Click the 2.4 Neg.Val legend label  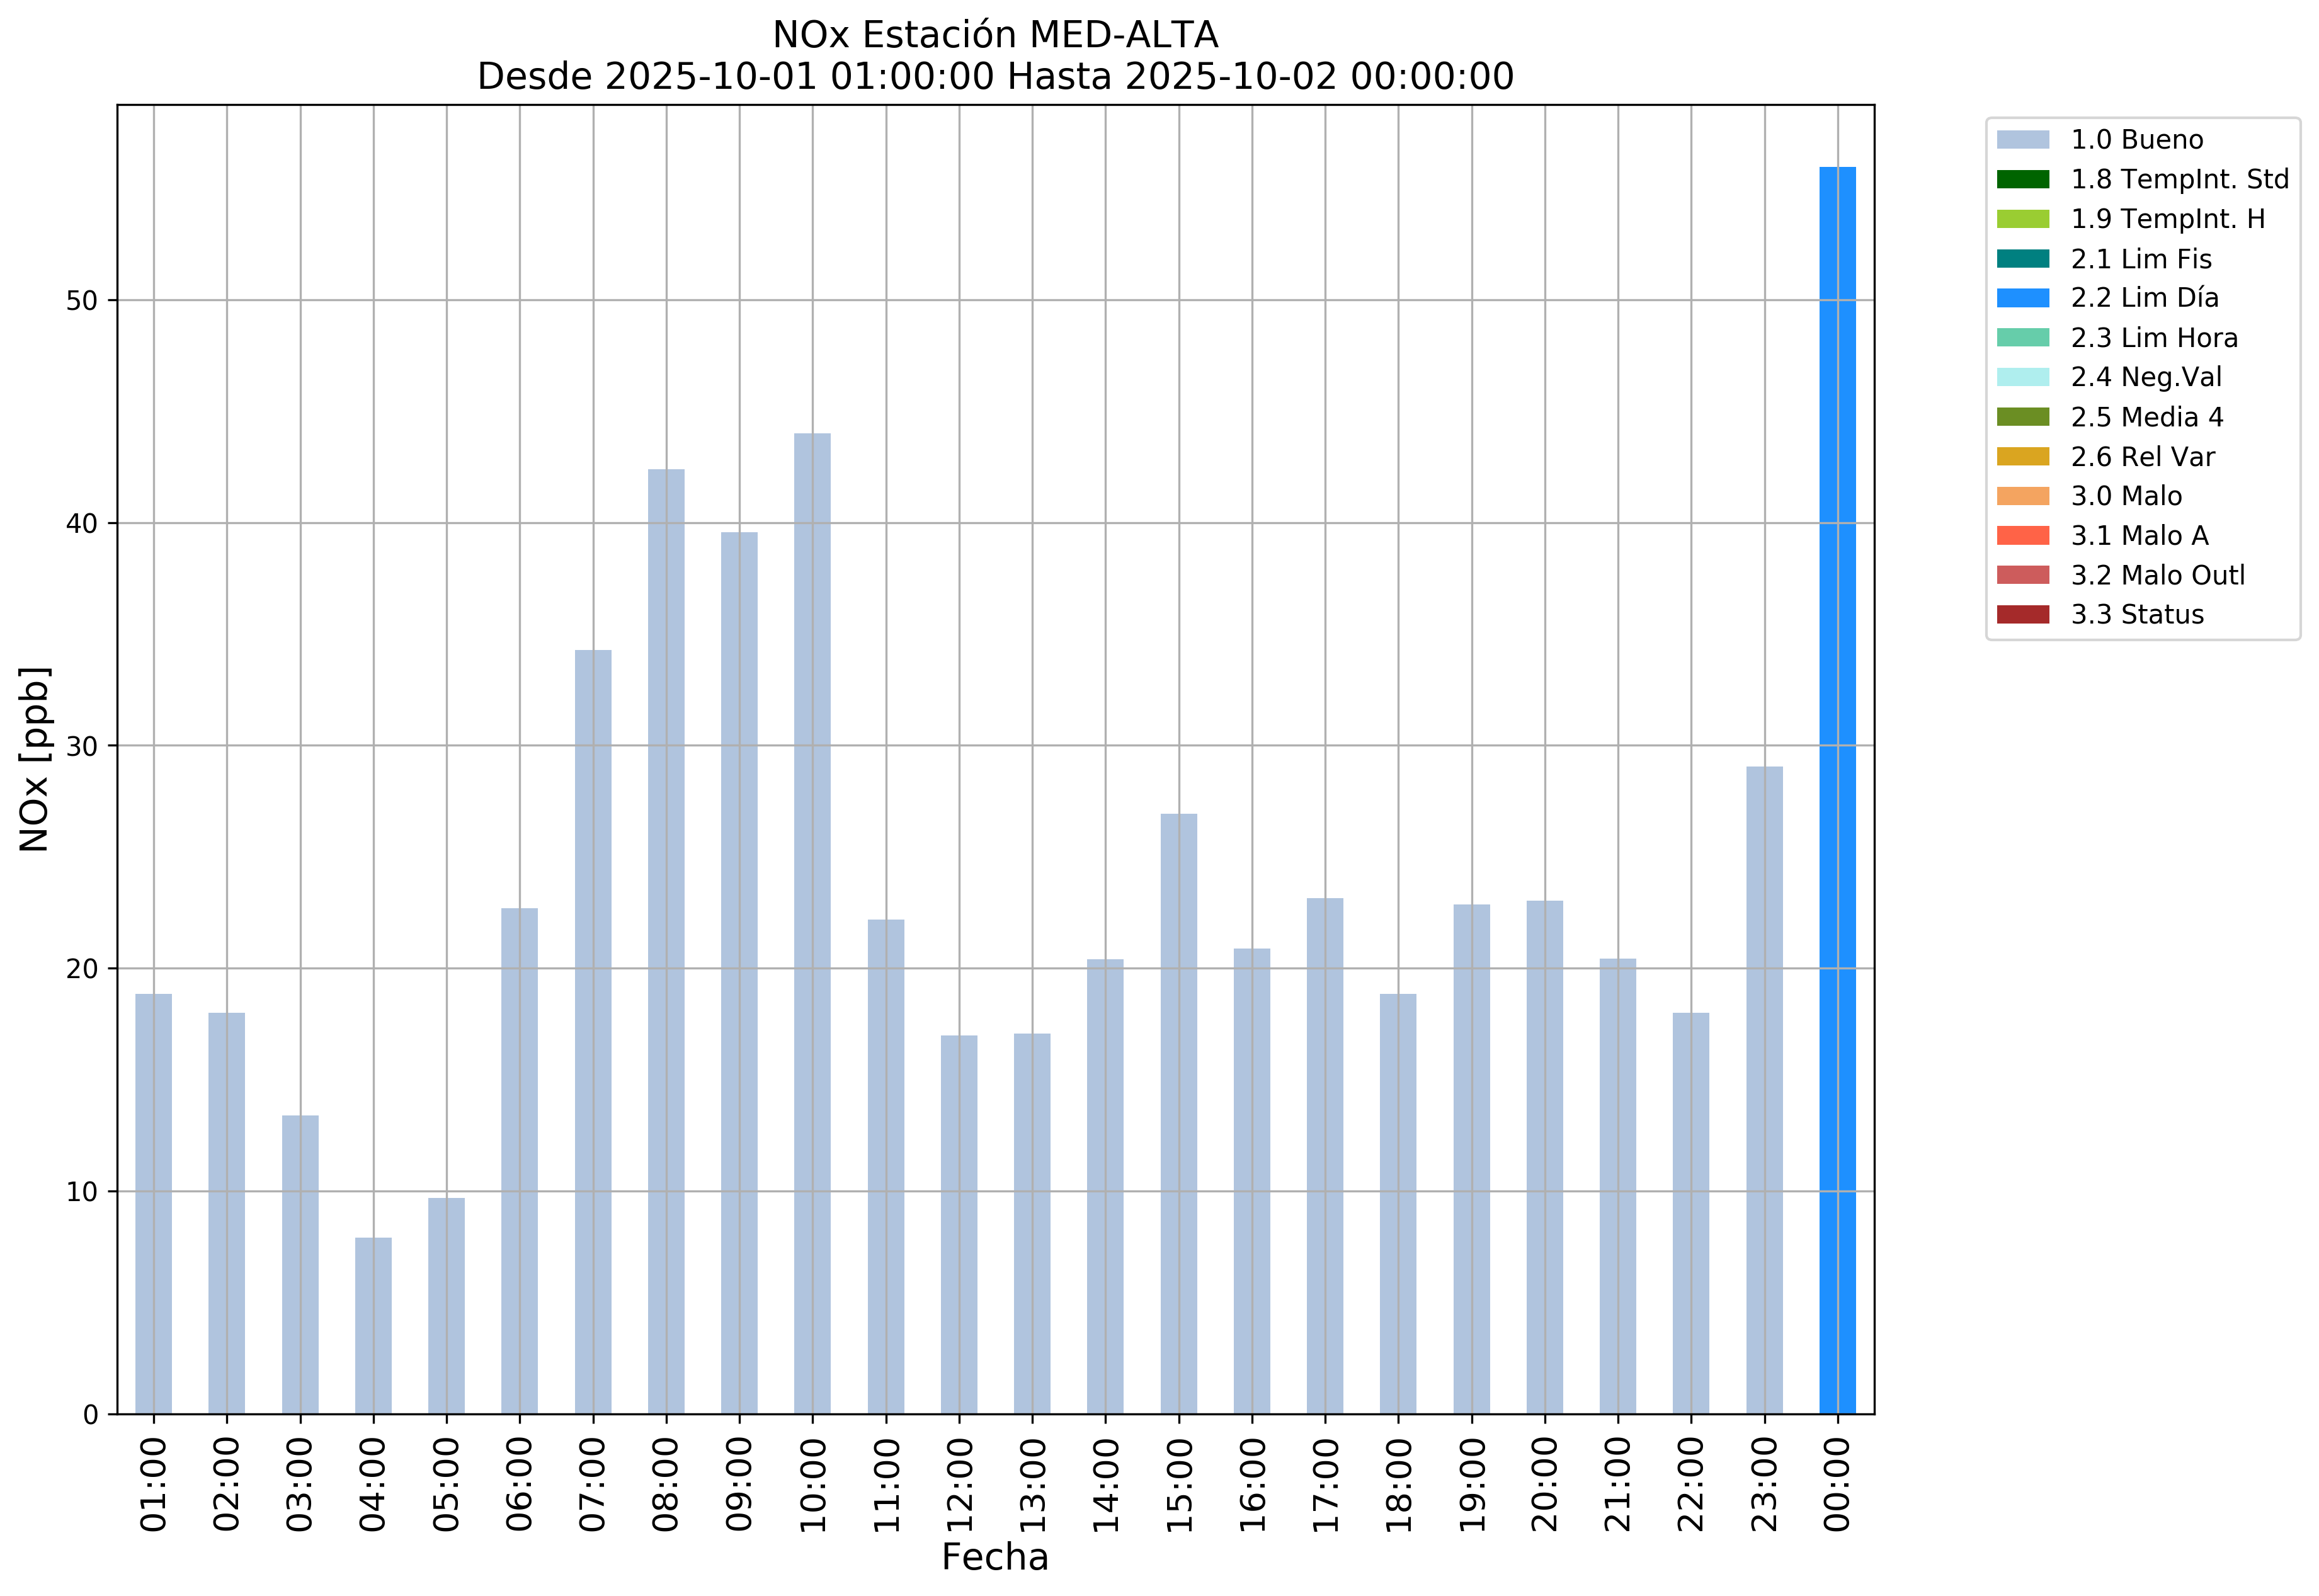point(2146,378)
